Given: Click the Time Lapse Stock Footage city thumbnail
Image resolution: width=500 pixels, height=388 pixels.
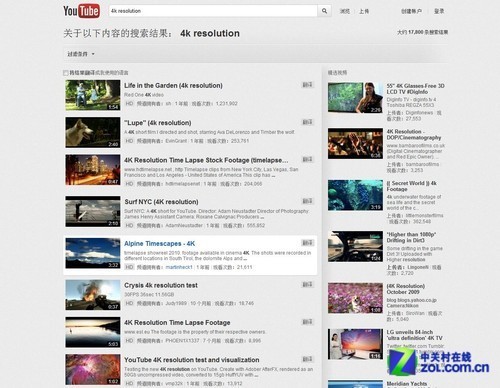Looking at the screenshot, I should [93, 170].
